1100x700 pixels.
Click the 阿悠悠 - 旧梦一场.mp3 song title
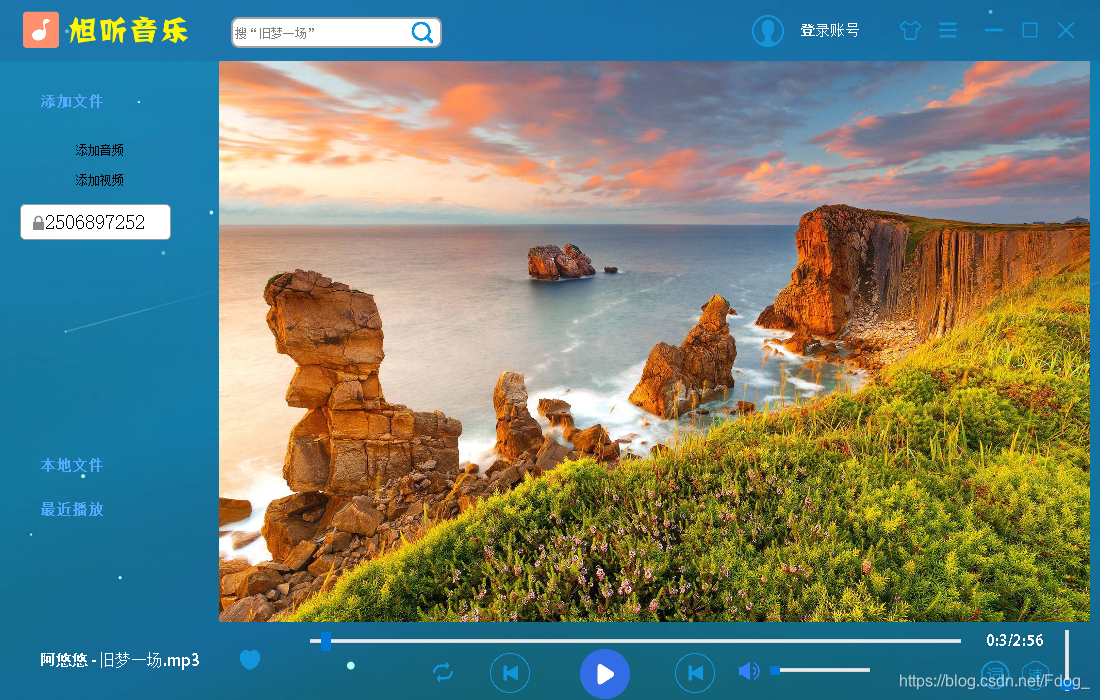click(119, 660)
